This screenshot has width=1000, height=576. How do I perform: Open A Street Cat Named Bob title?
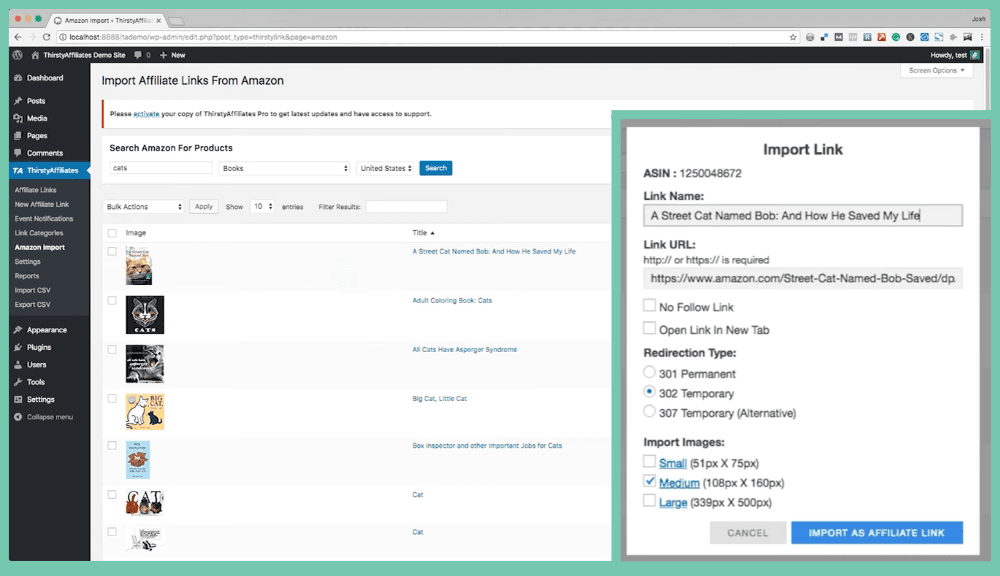(x=494, y=251)
